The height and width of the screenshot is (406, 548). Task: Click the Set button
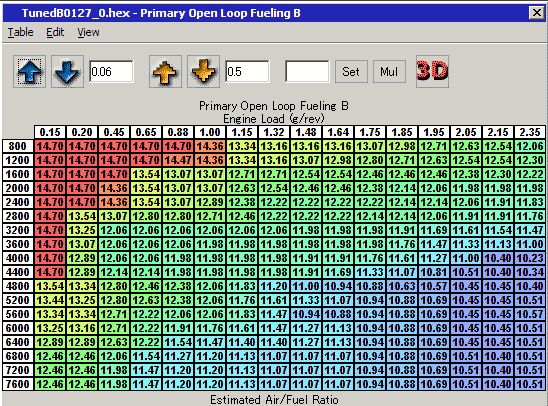(351, 72)
